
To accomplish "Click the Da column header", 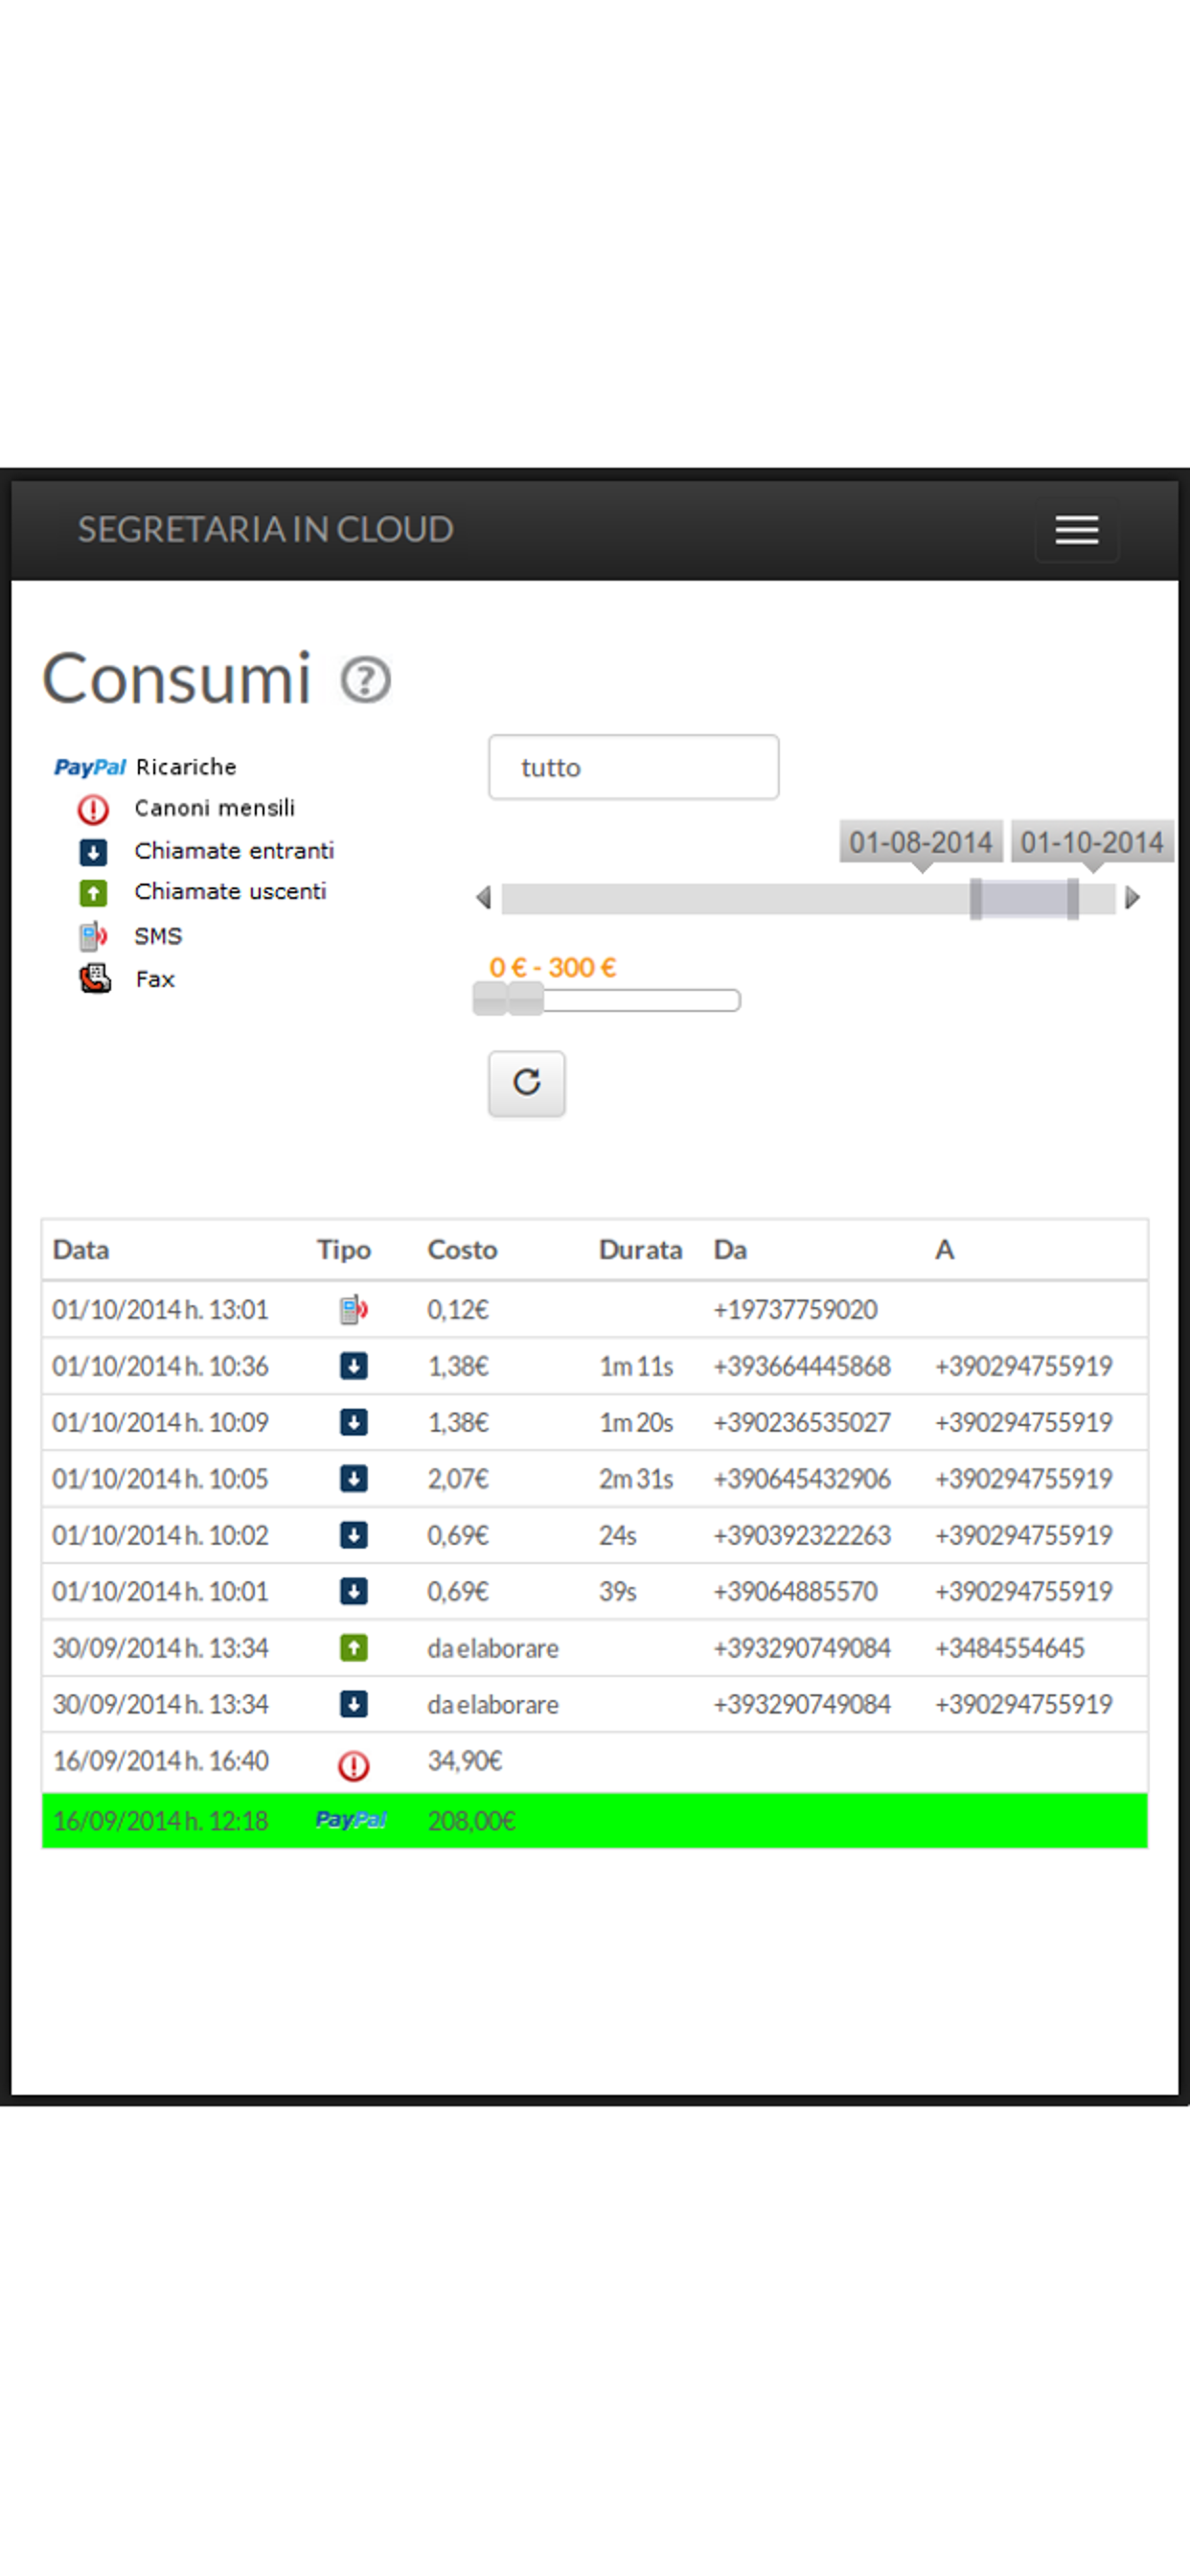I will (730, 1250).
